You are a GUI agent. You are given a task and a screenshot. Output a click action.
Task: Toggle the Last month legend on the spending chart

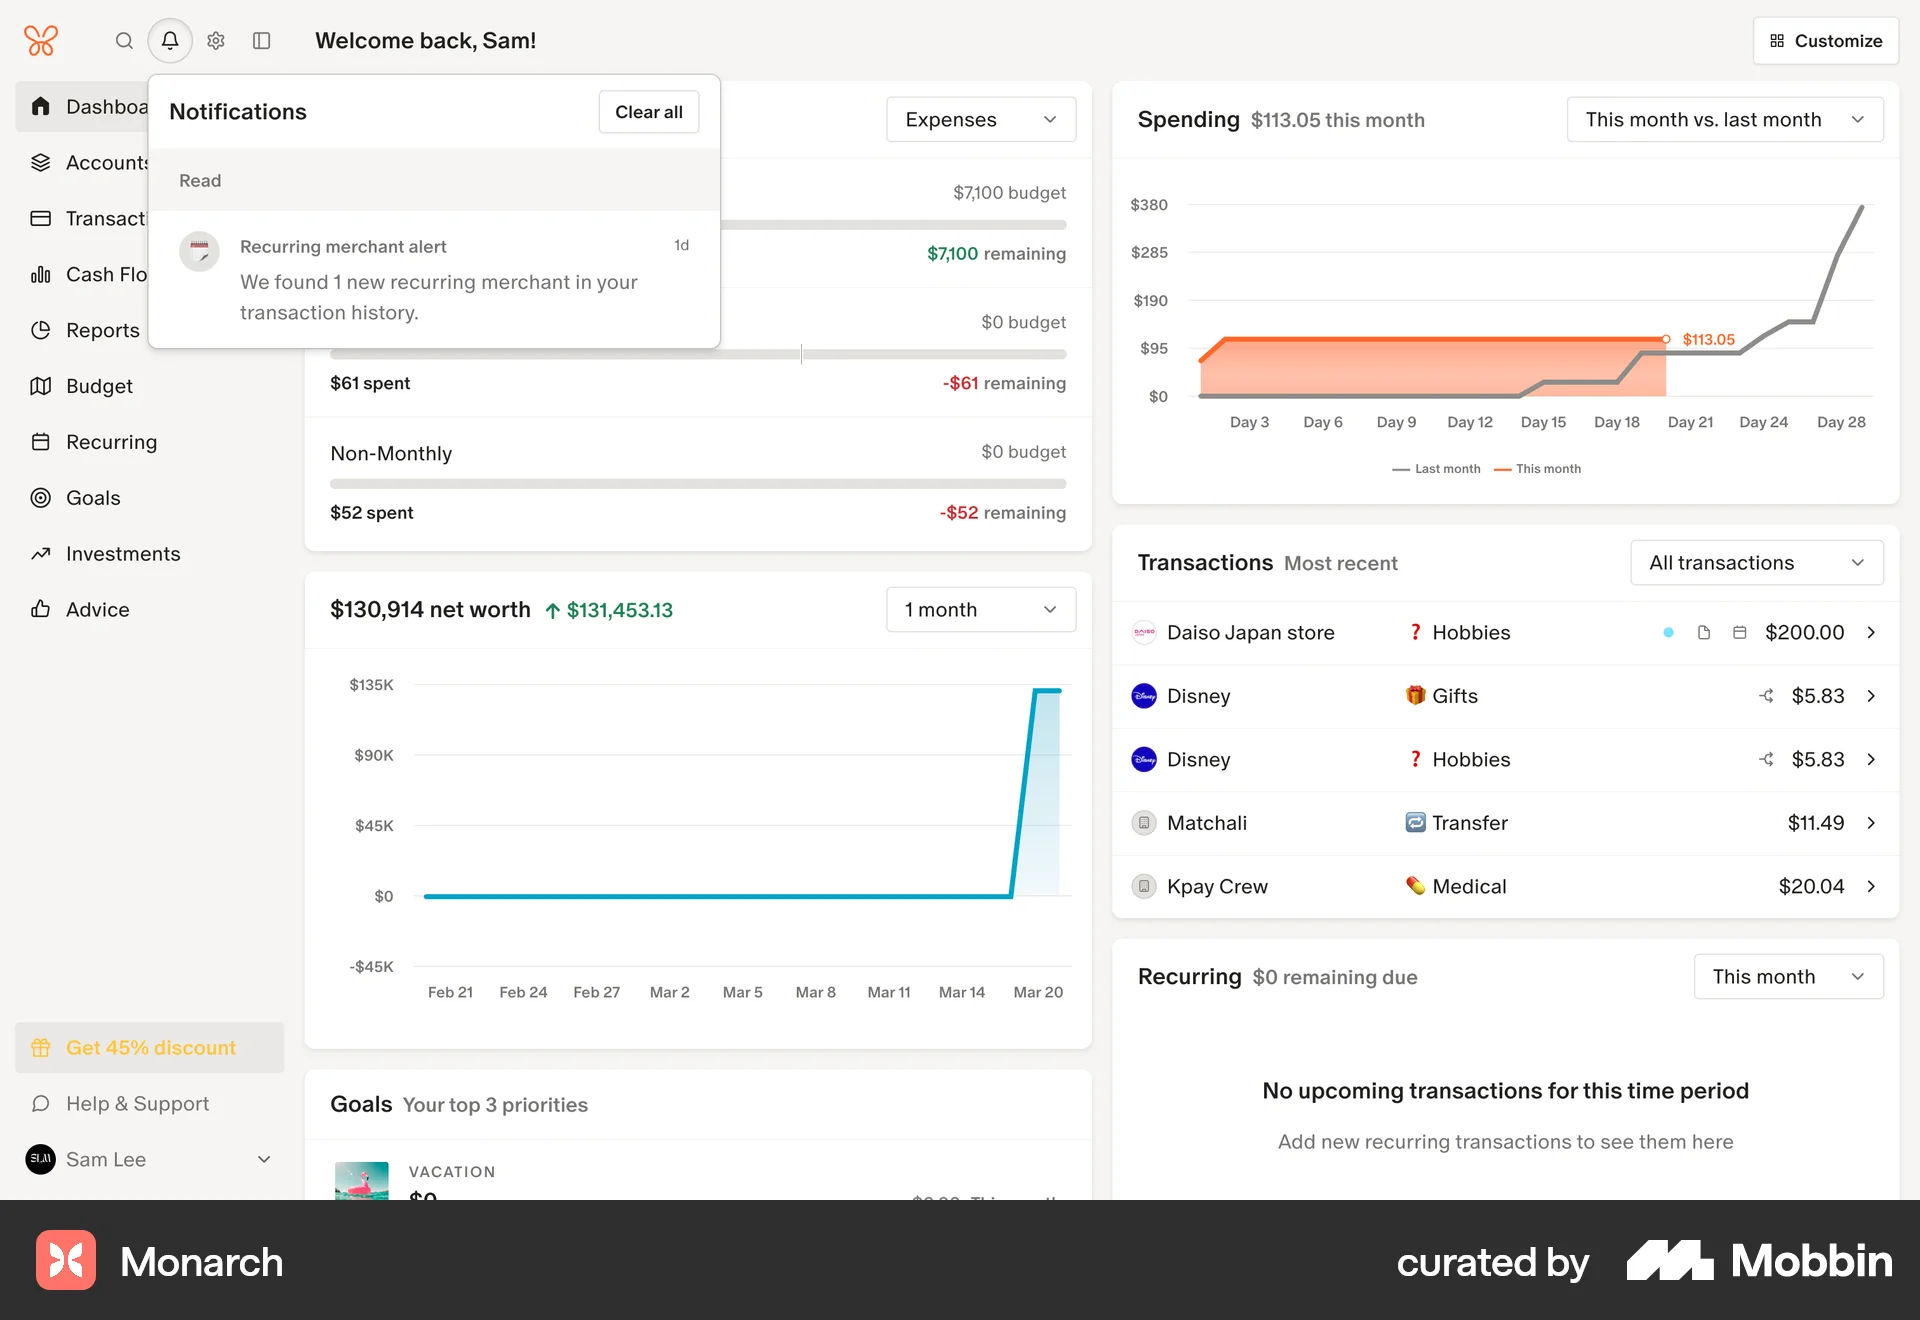[1436, 468]
